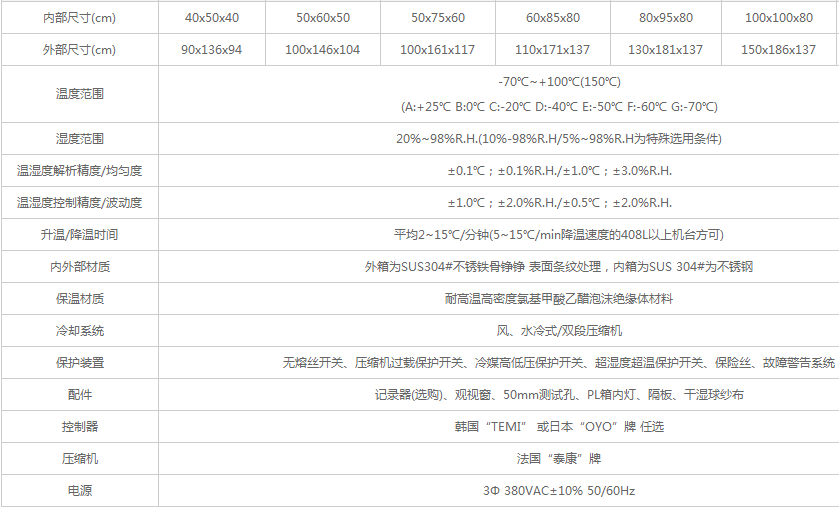Click the '100x100x80' inner size cell

point(779,18)
